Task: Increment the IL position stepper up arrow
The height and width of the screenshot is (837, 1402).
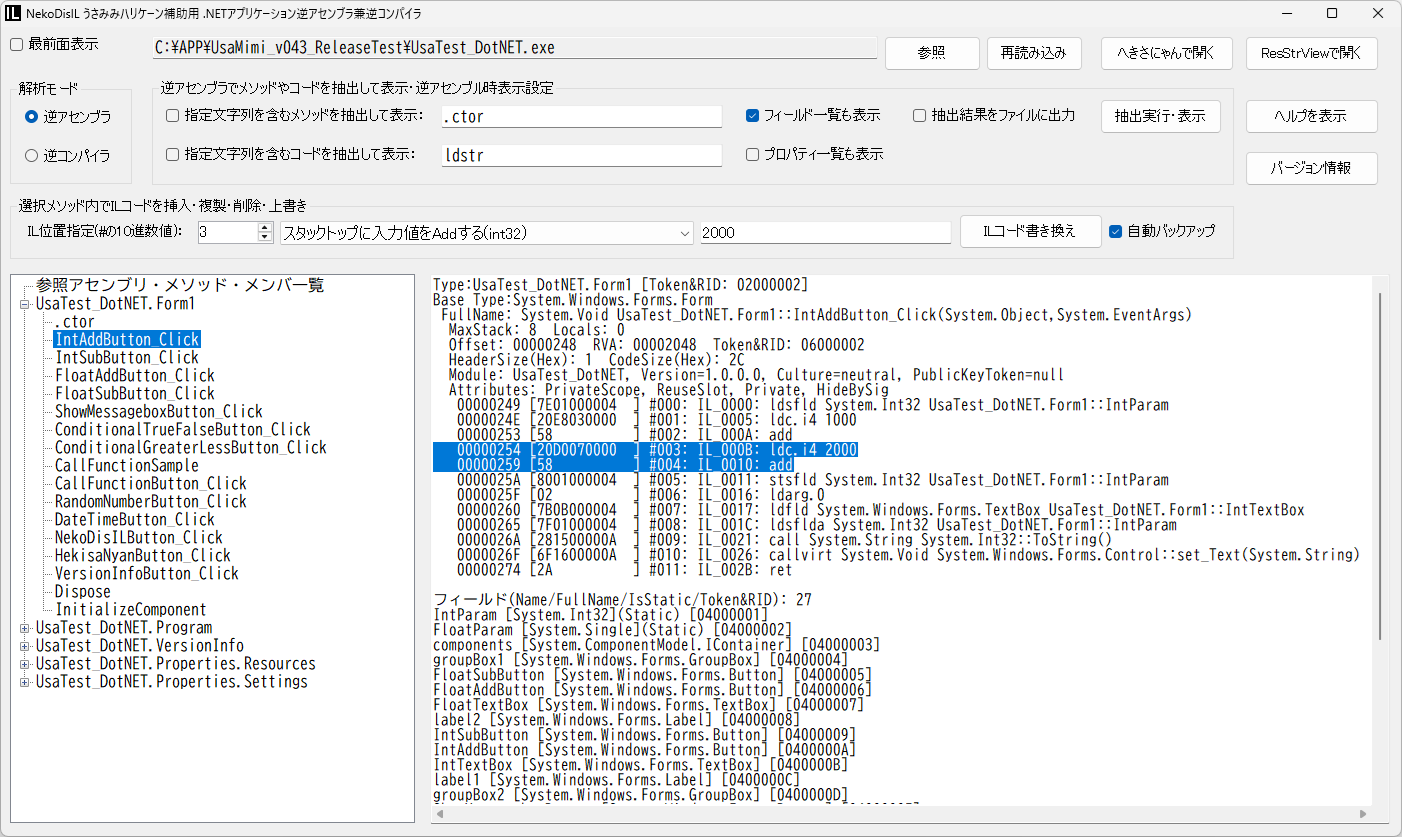Action: click(265, 227)
